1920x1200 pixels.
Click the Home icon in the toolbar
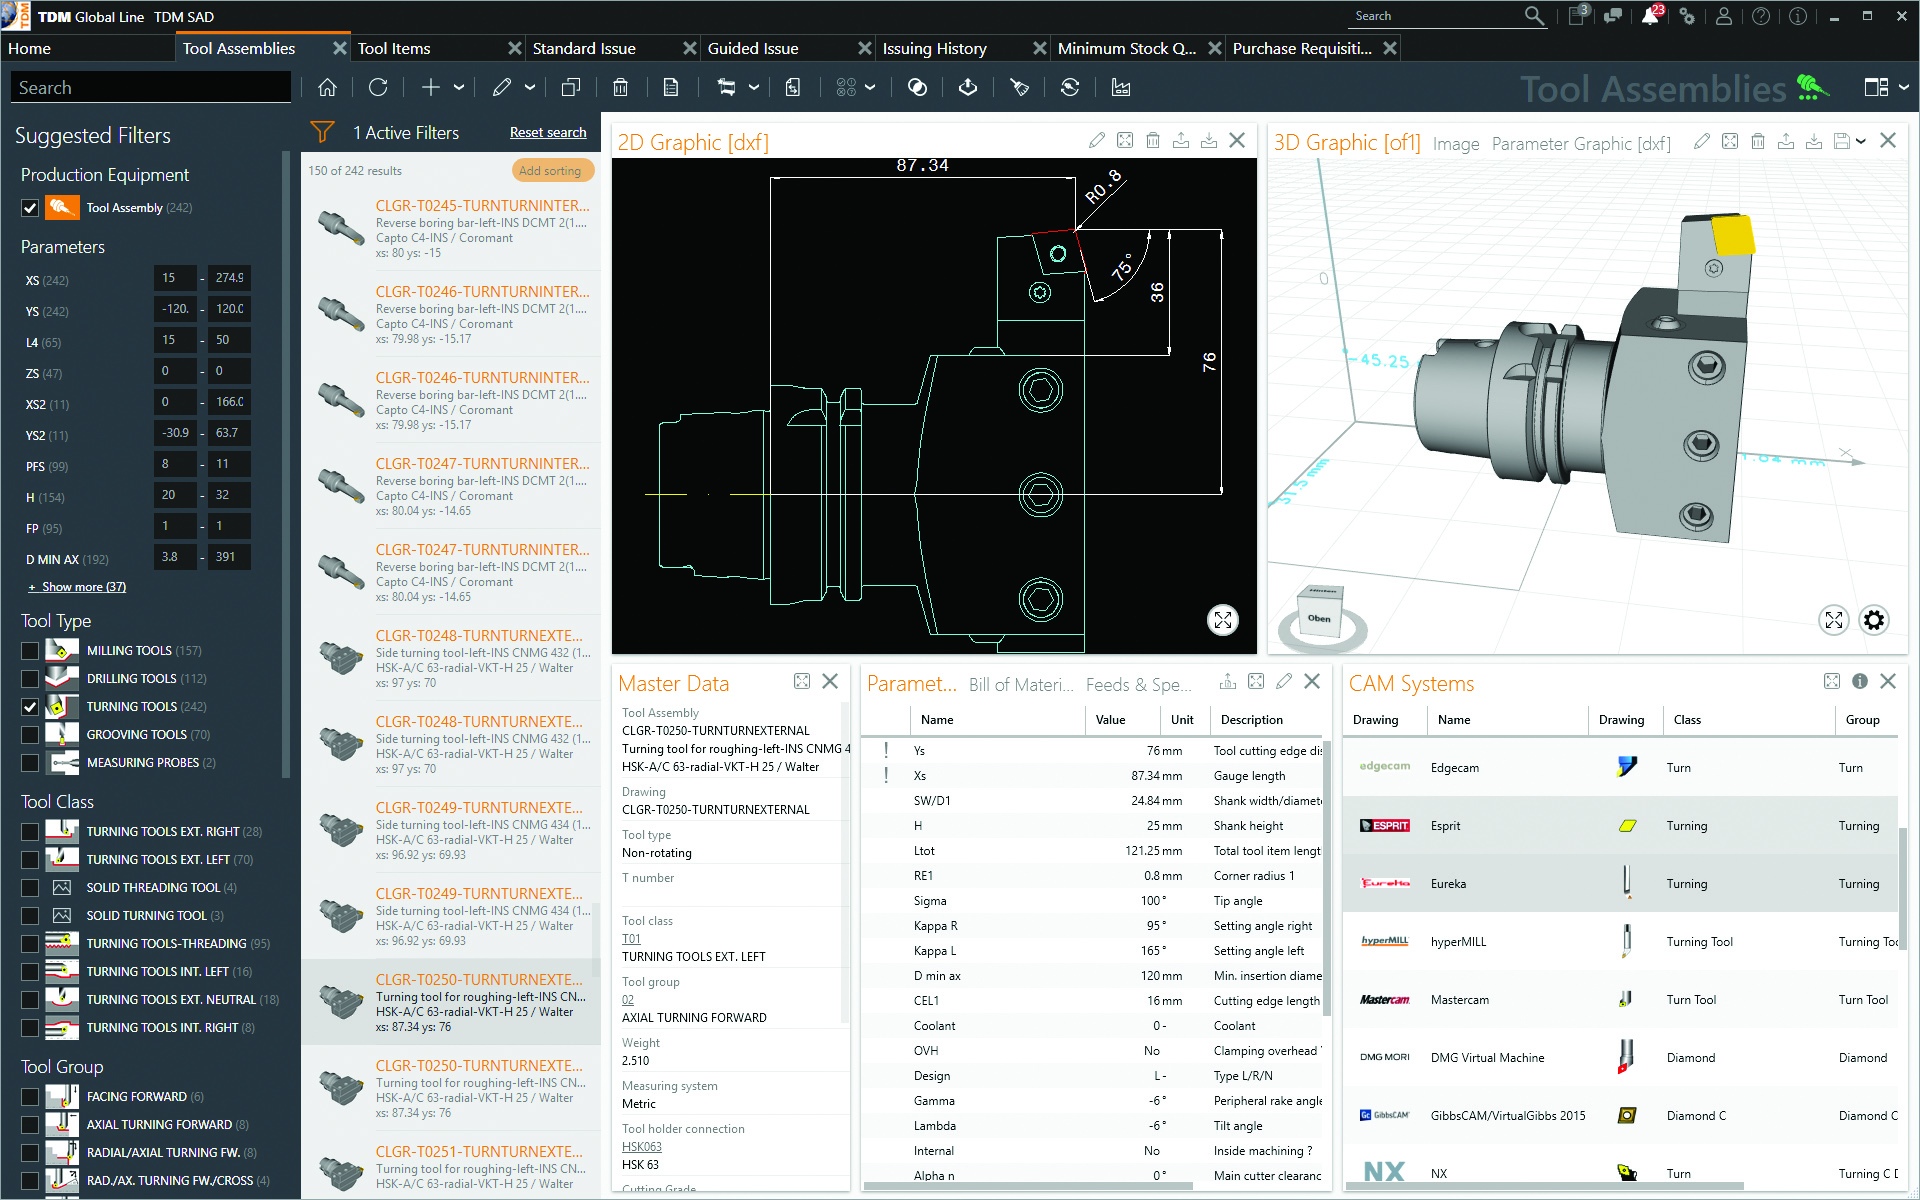tap(327, 88)
